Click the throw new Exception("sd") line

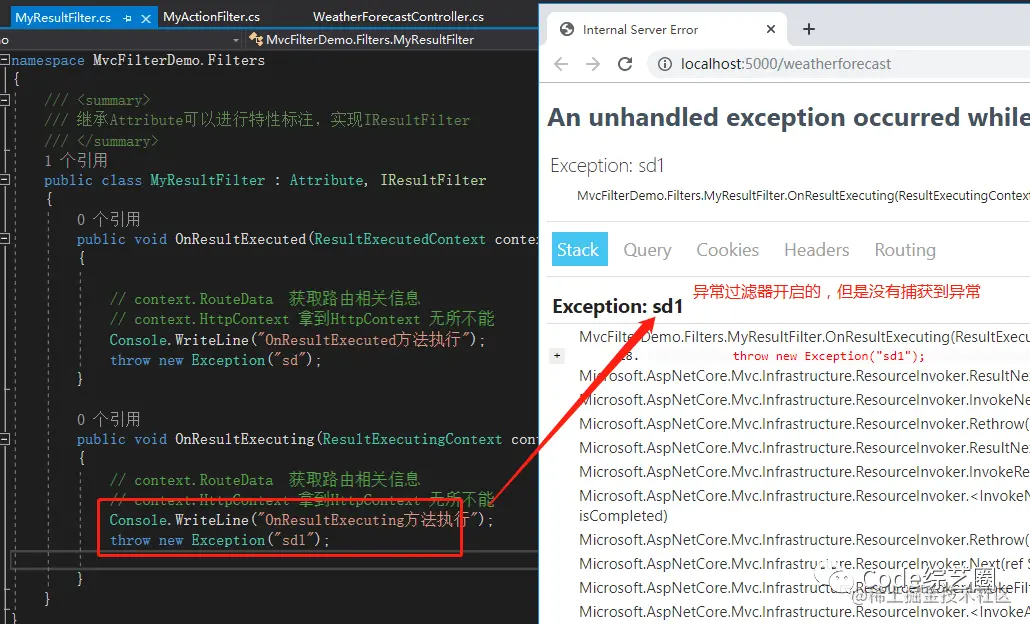coord(215,360)
